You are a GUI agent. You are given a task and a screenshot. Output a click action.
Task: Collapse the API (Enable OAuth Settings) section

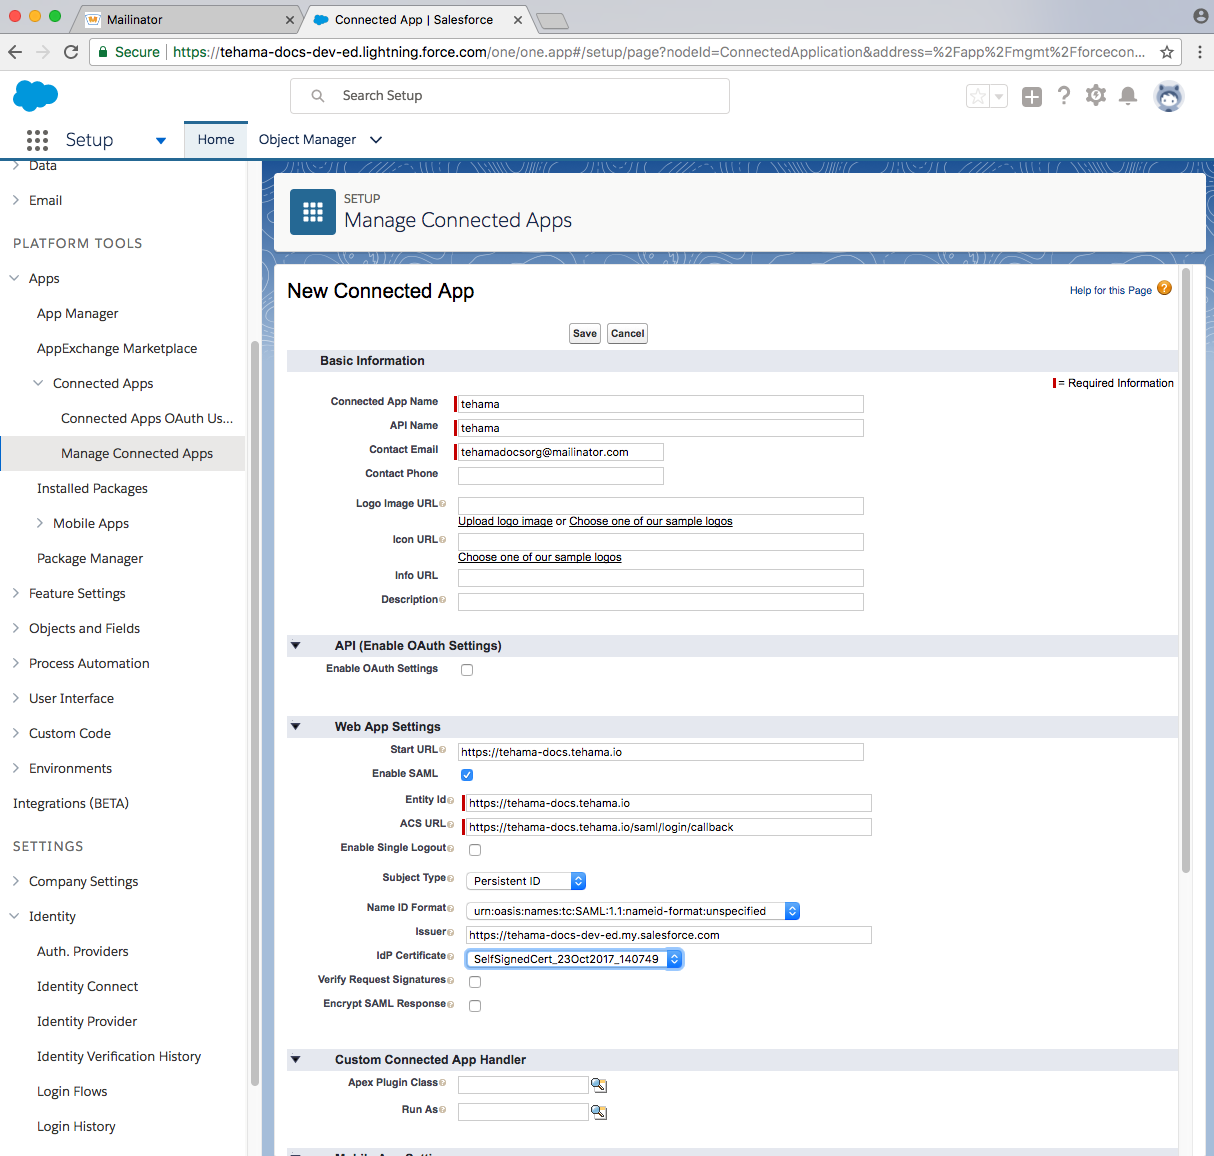pyautogui.click(x=295, y=646)
